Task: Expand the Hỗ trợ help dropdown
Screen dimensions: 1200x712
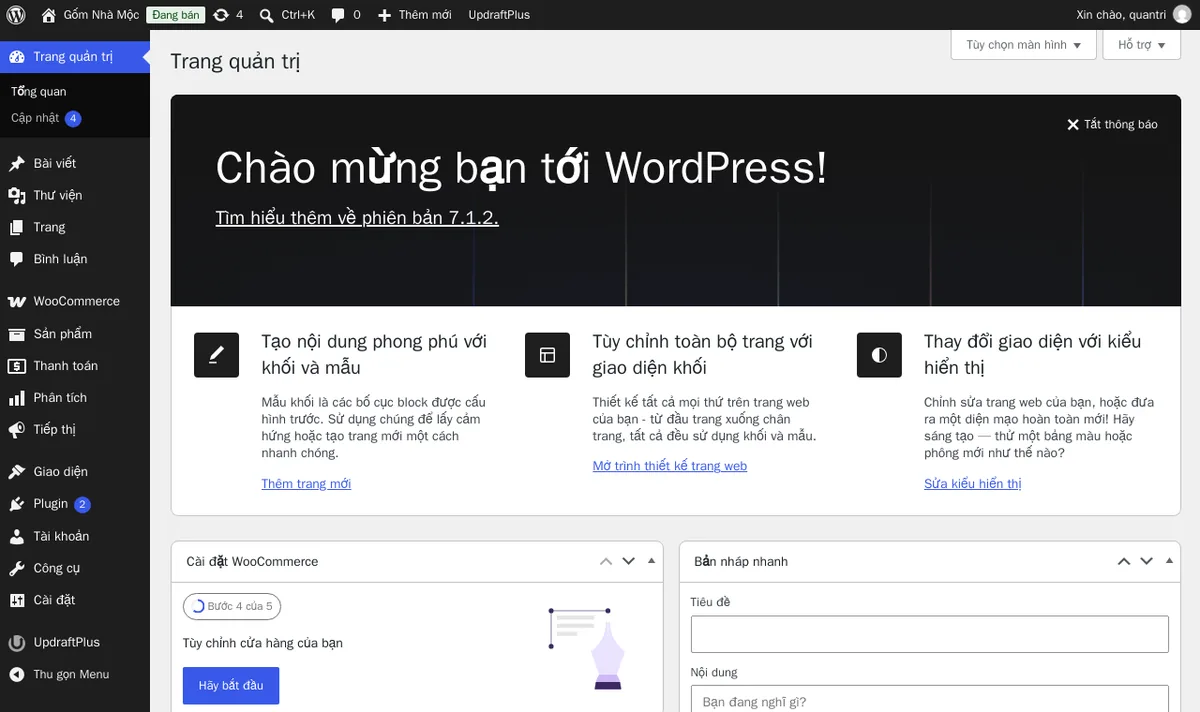Action: tap(1141, 45)
